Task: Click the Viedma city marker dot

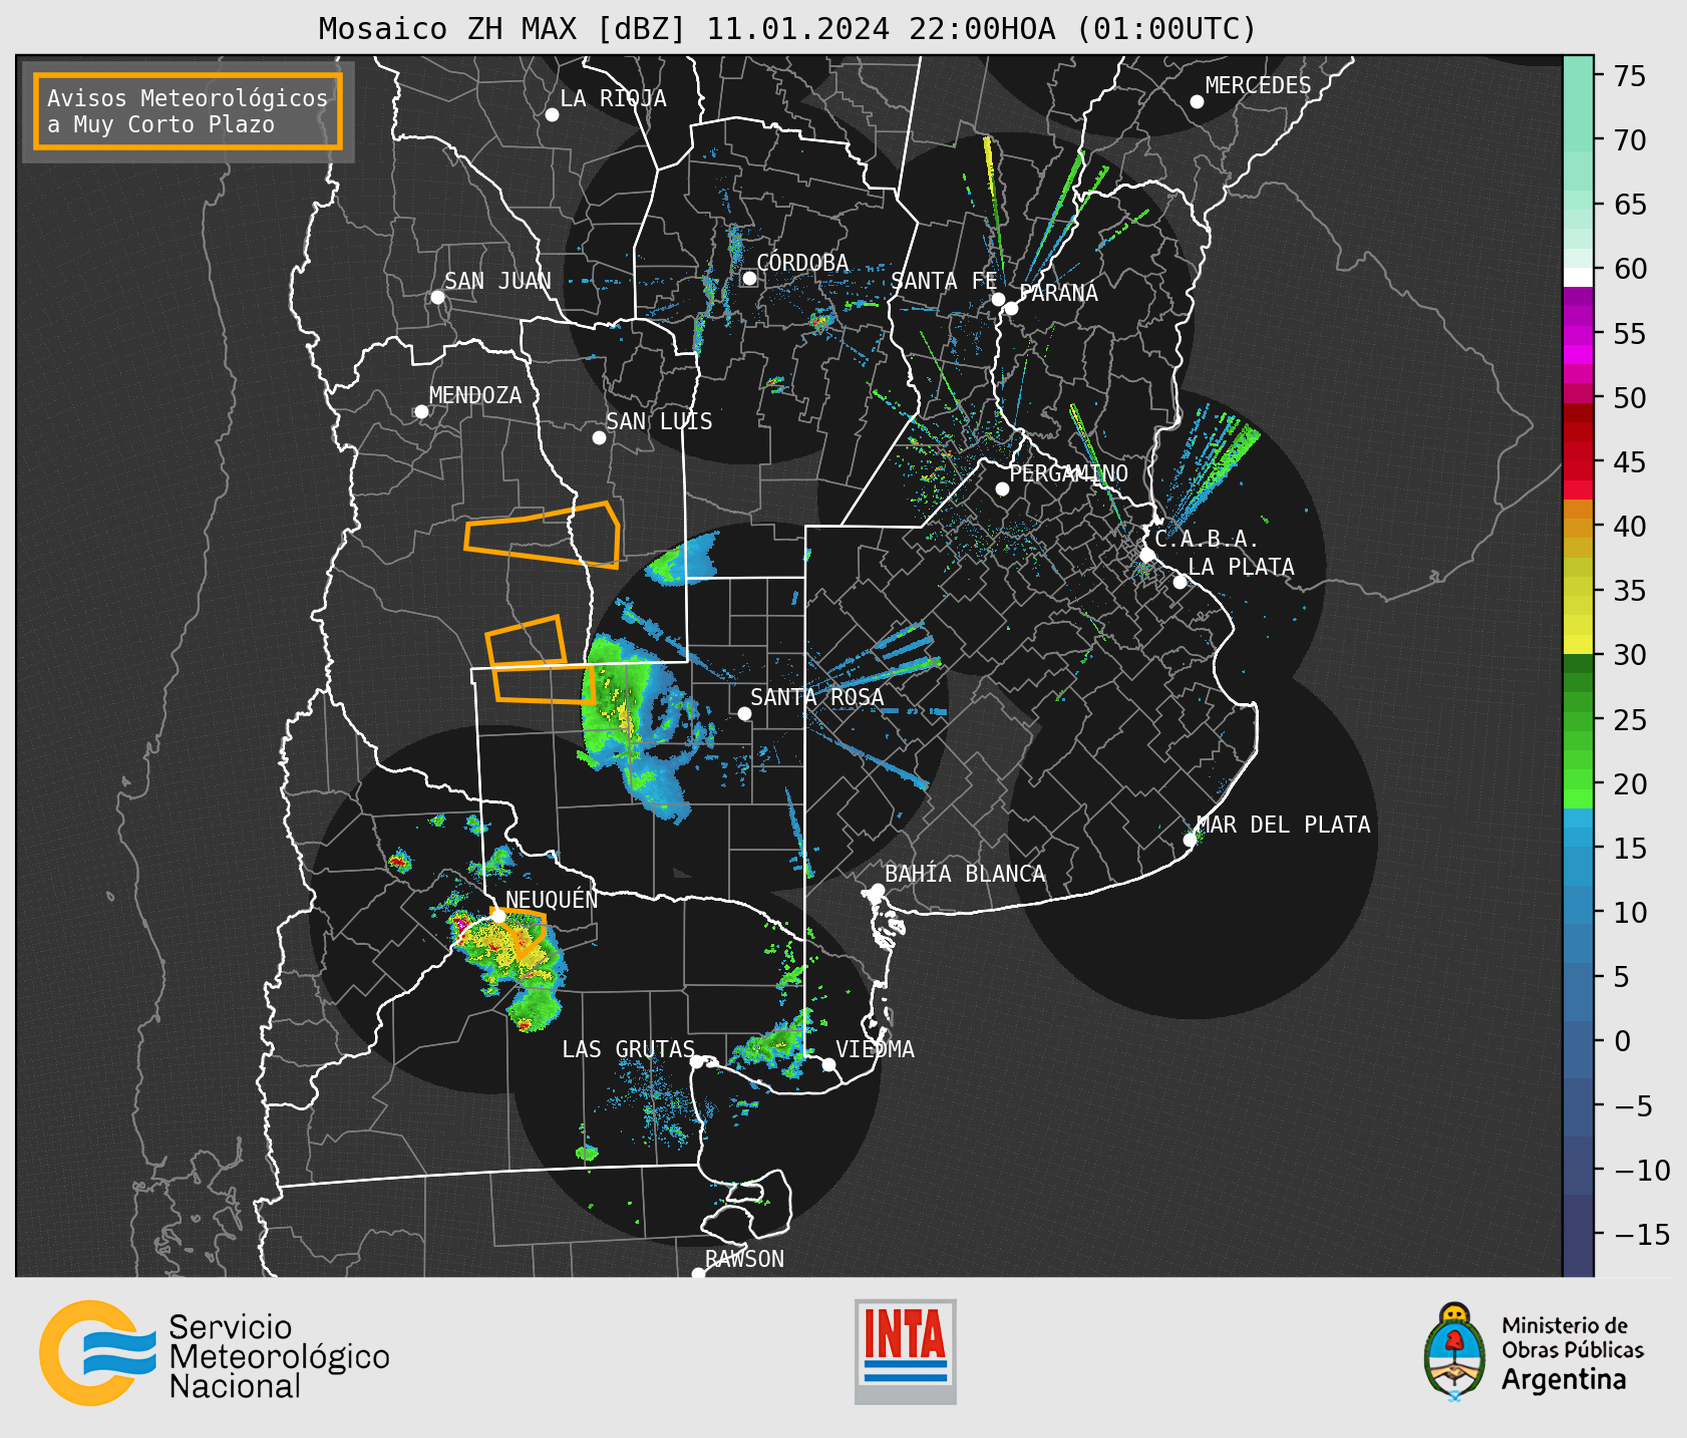Action: coord(828,1064)
